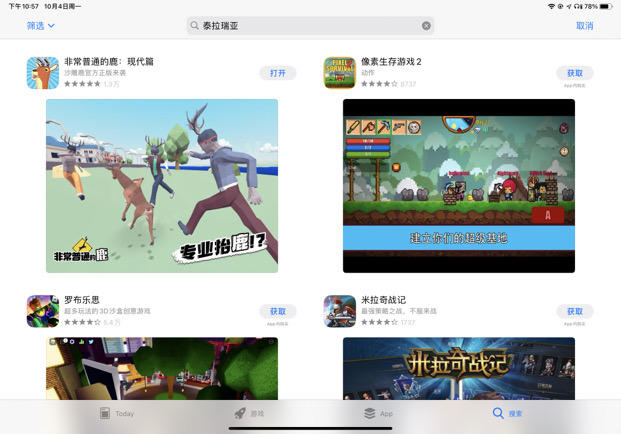Image resolution: width=621 pixels, height=434 pixels.
Task: Tap 获取 for 罗布乐思
Action: [x=278, y=311]
